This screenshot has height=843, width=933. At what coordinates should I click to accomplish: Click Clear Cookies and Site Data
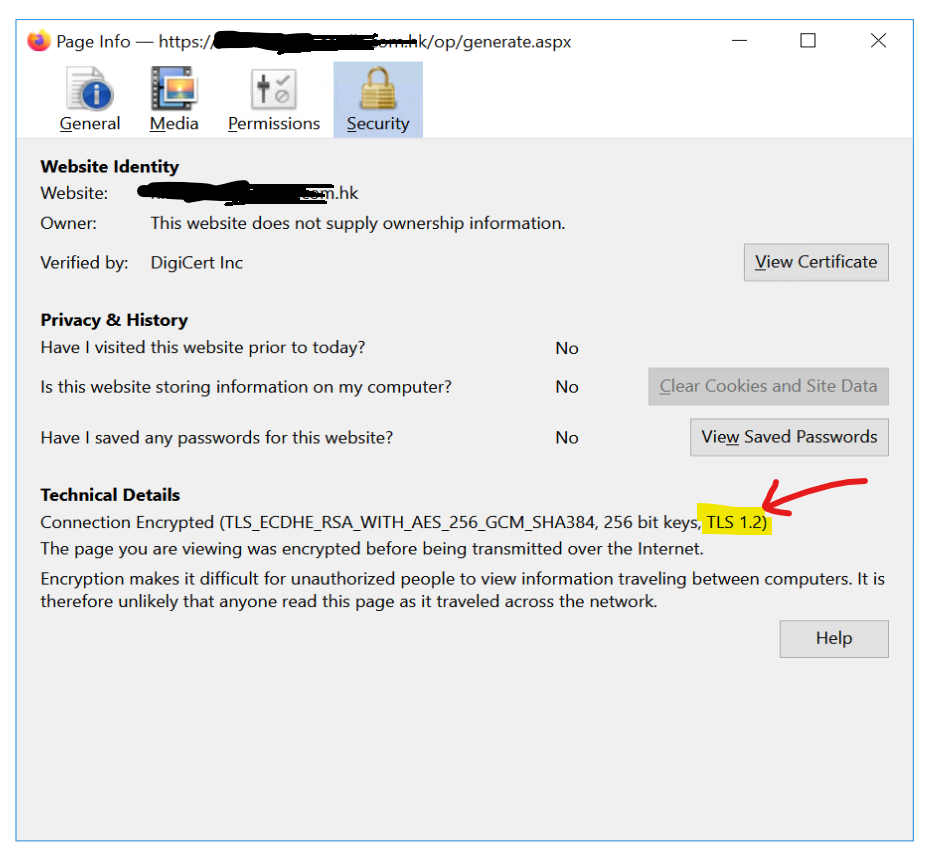(x=768, y=386)
